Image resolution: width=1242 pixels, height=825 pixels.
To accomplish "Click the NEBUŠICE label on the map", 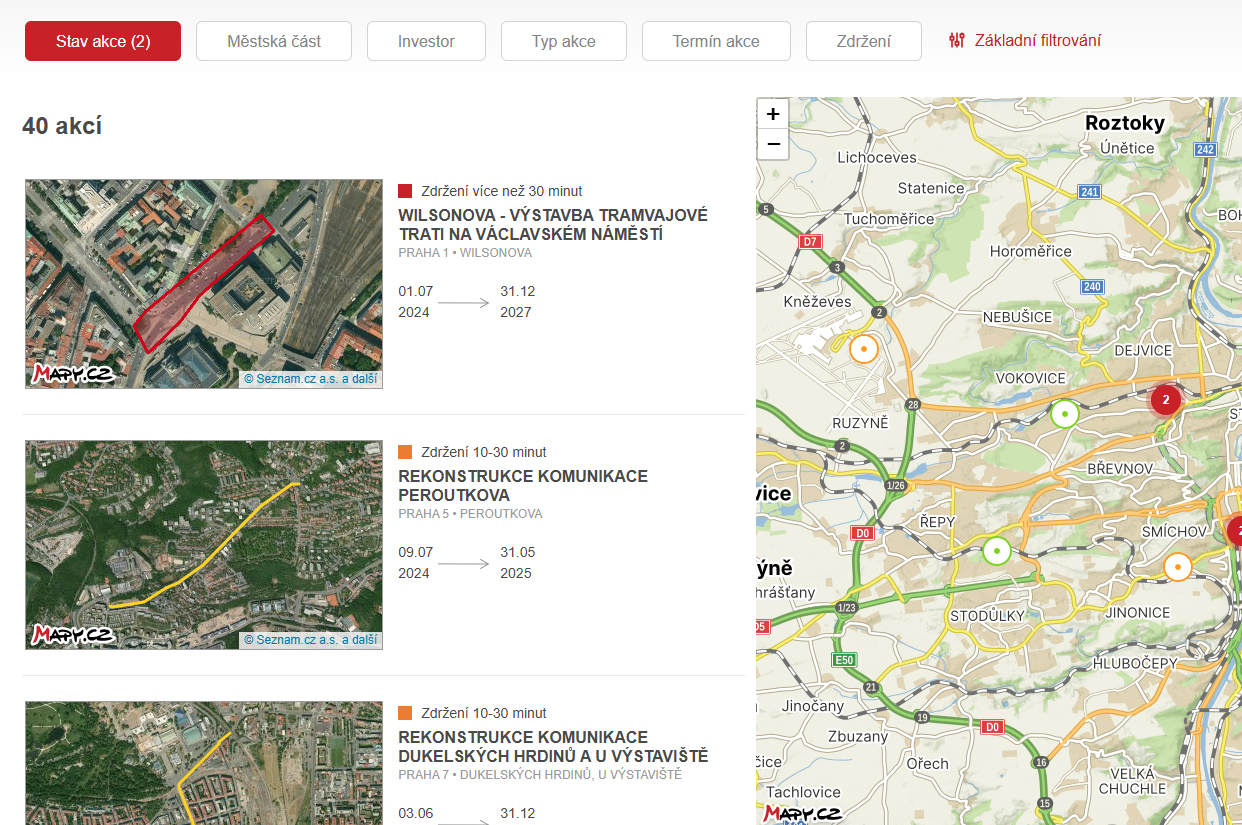I will tap(1017, 317).
